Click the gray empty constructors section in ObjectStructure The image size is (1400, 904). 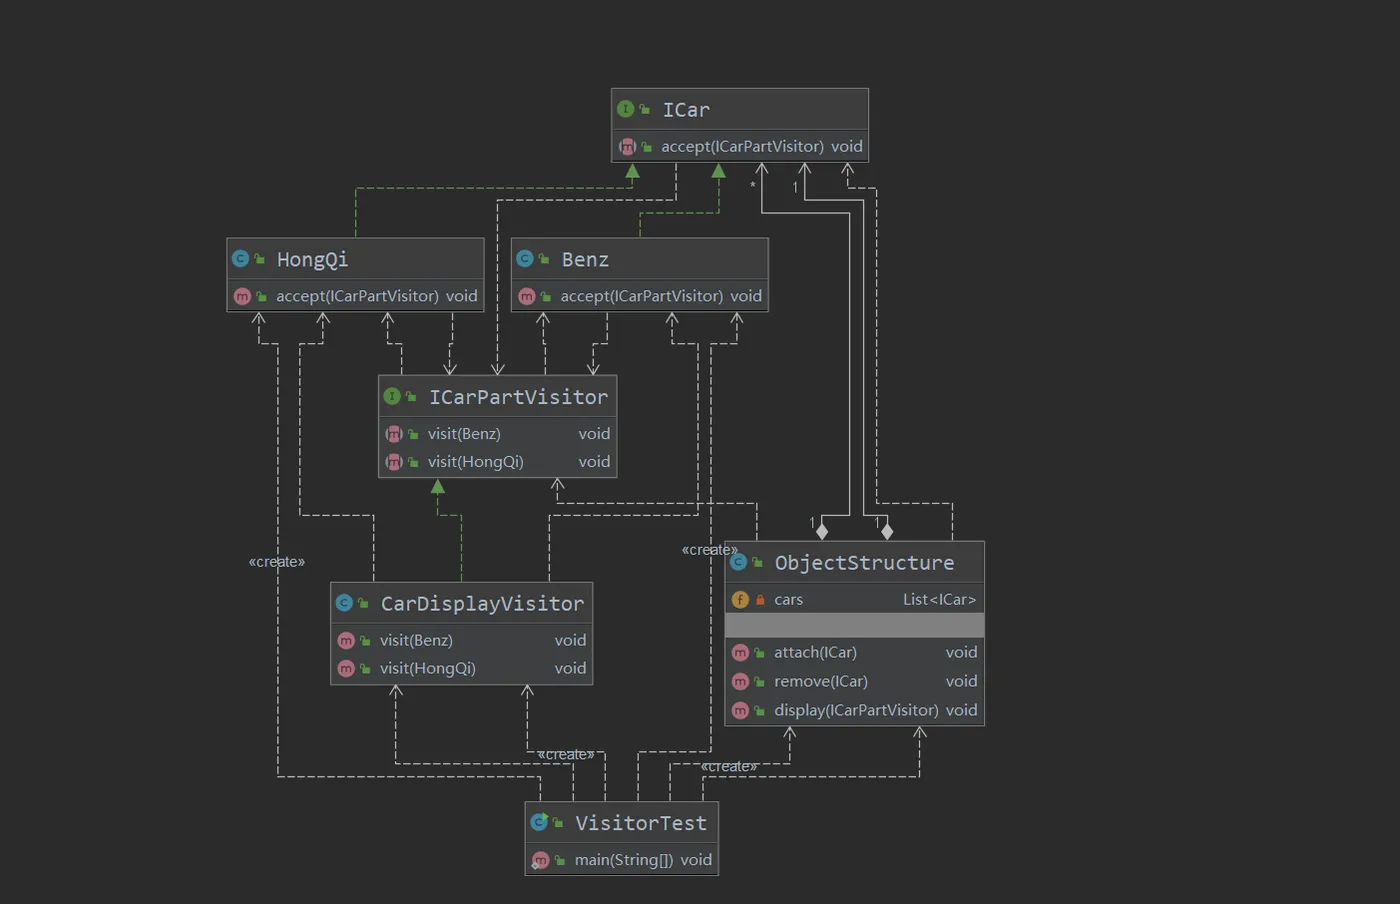tap(855, 626)
